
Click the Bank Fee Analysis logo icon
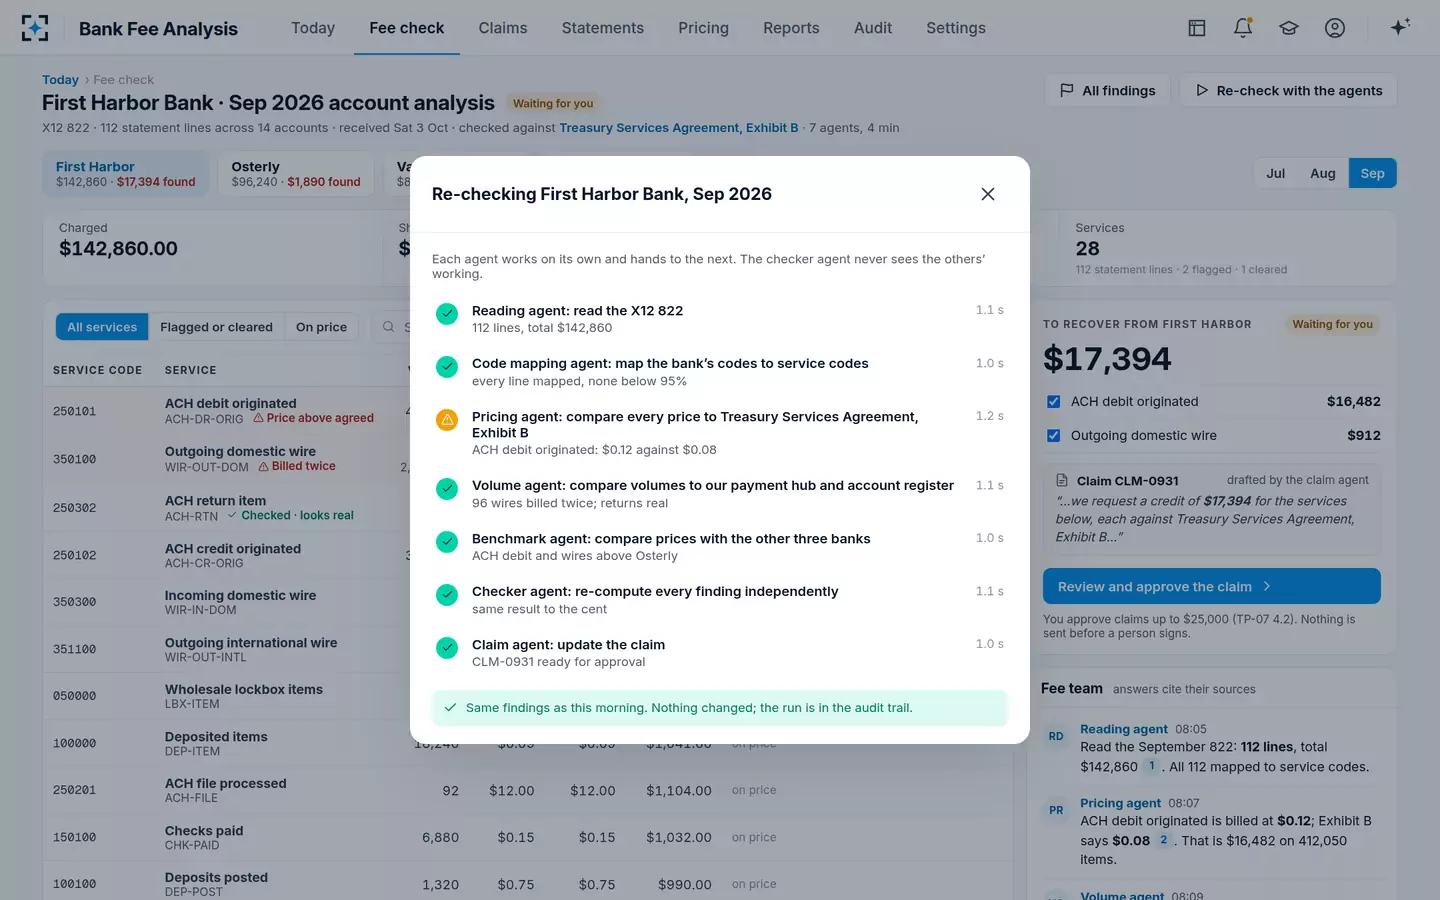(35, 28)
